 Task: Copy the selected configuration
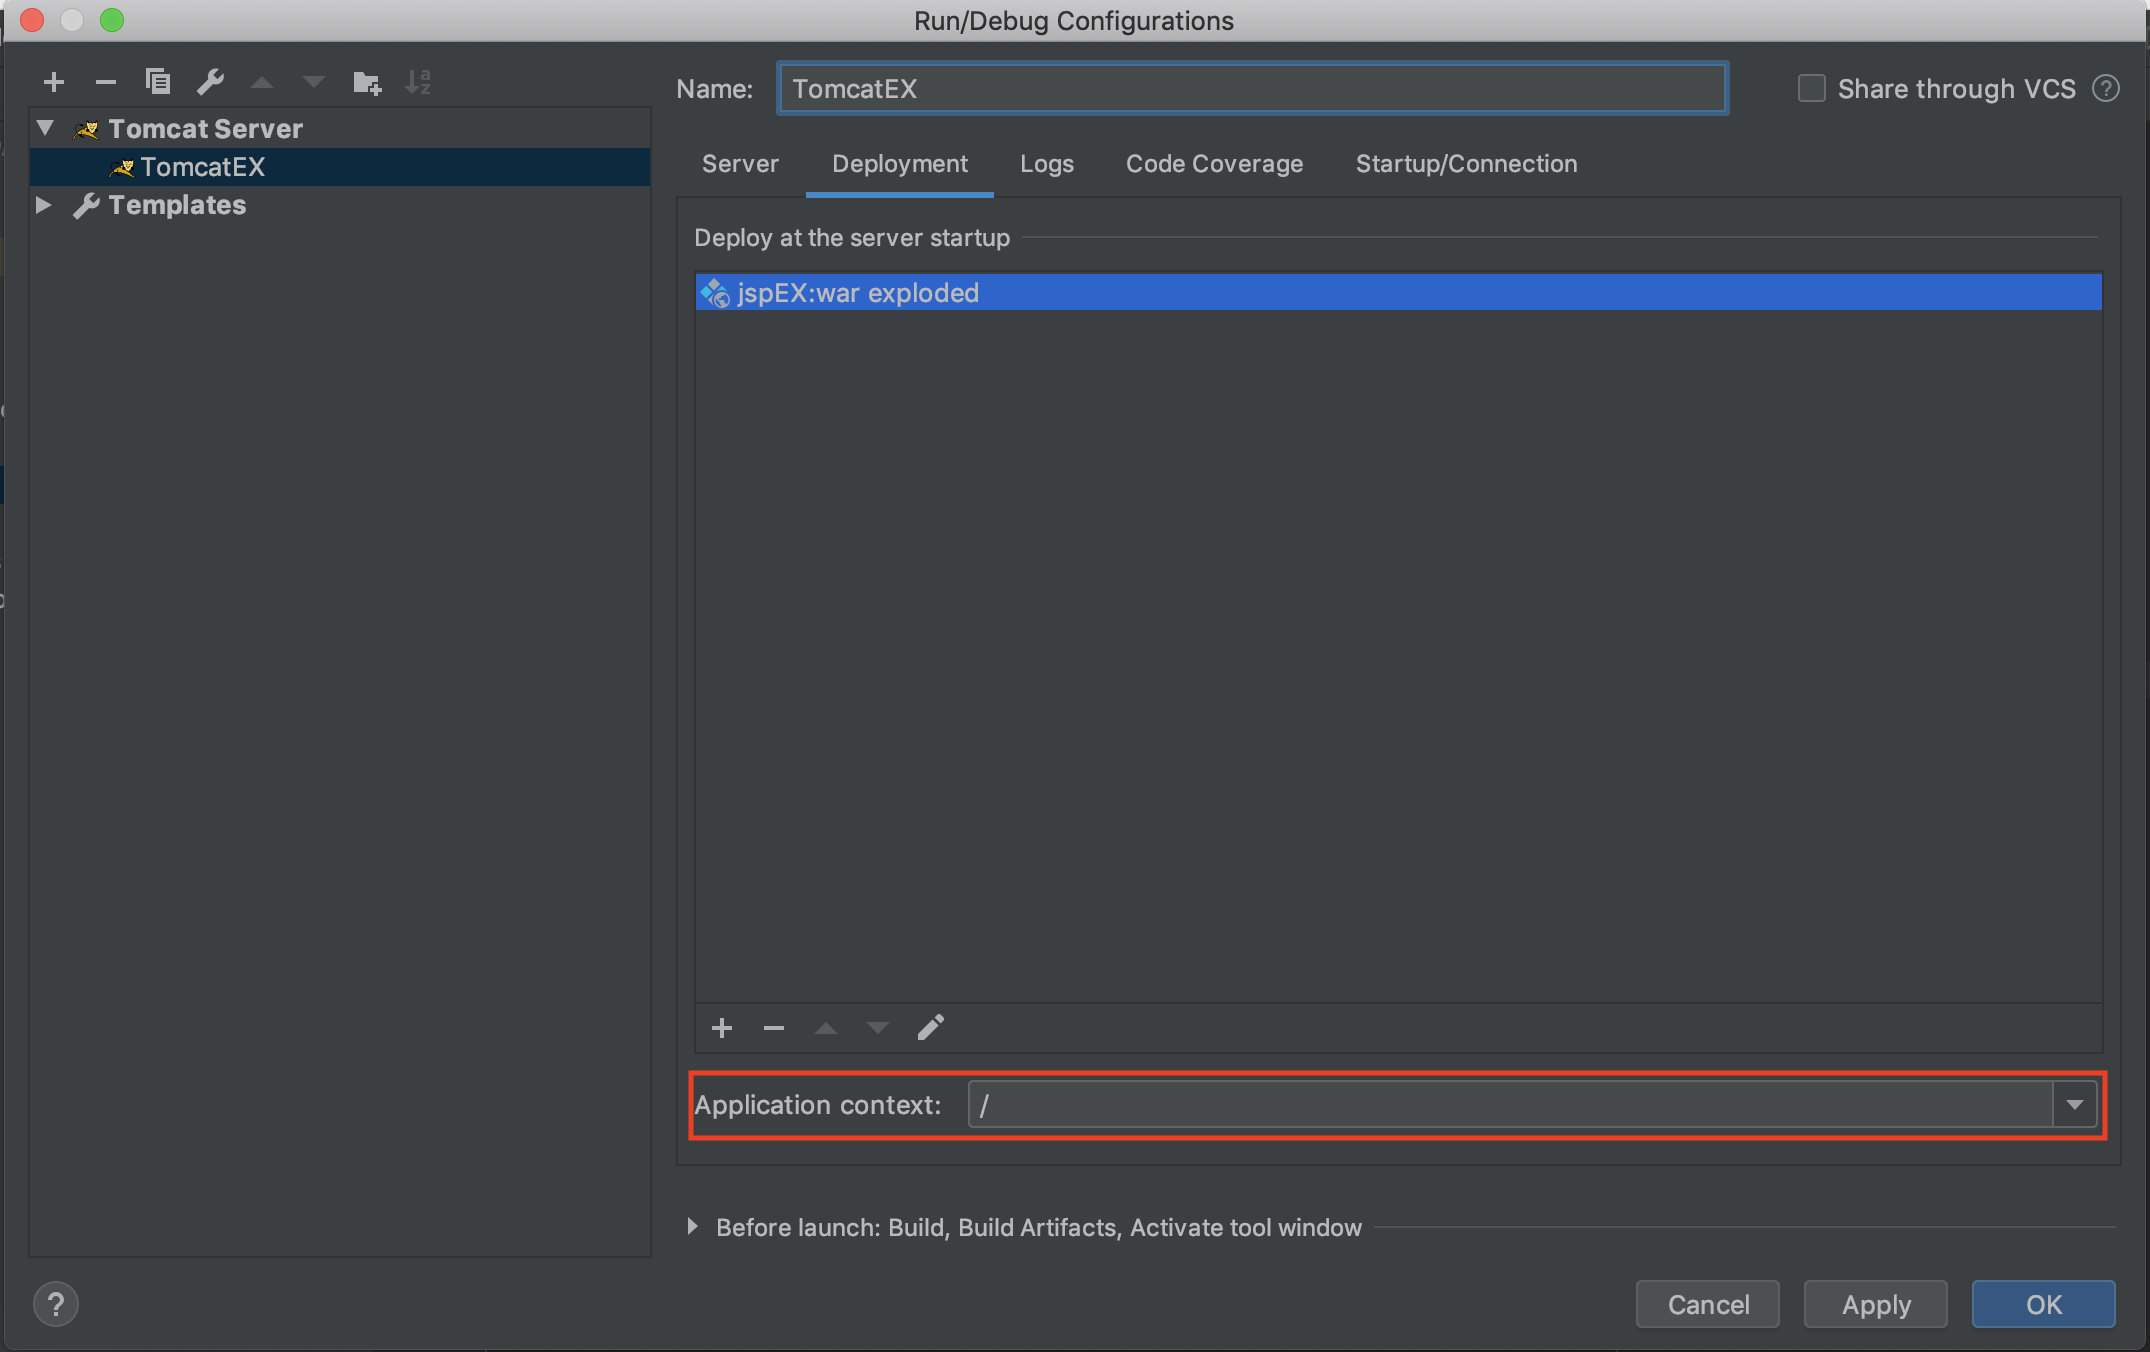coord(158,82)
